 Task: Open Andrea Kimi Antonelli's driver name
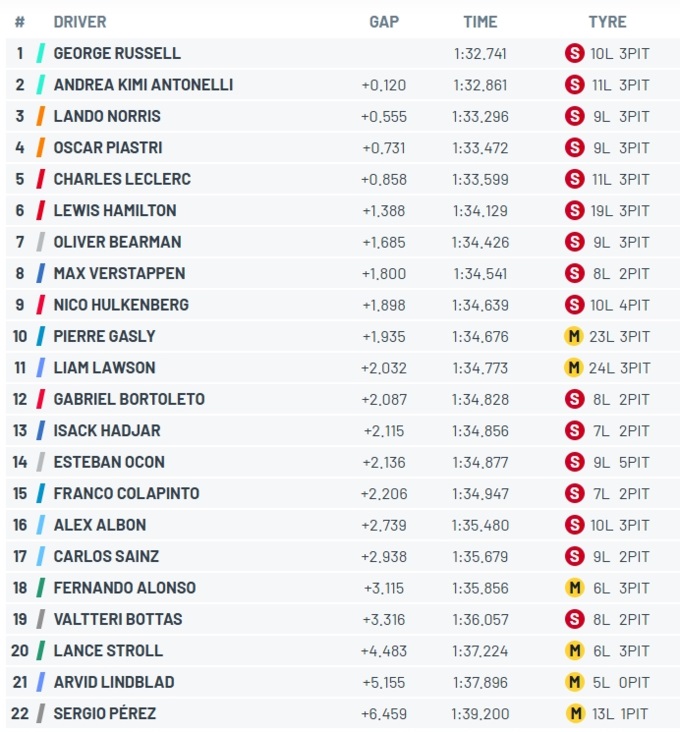pos(143,85)
